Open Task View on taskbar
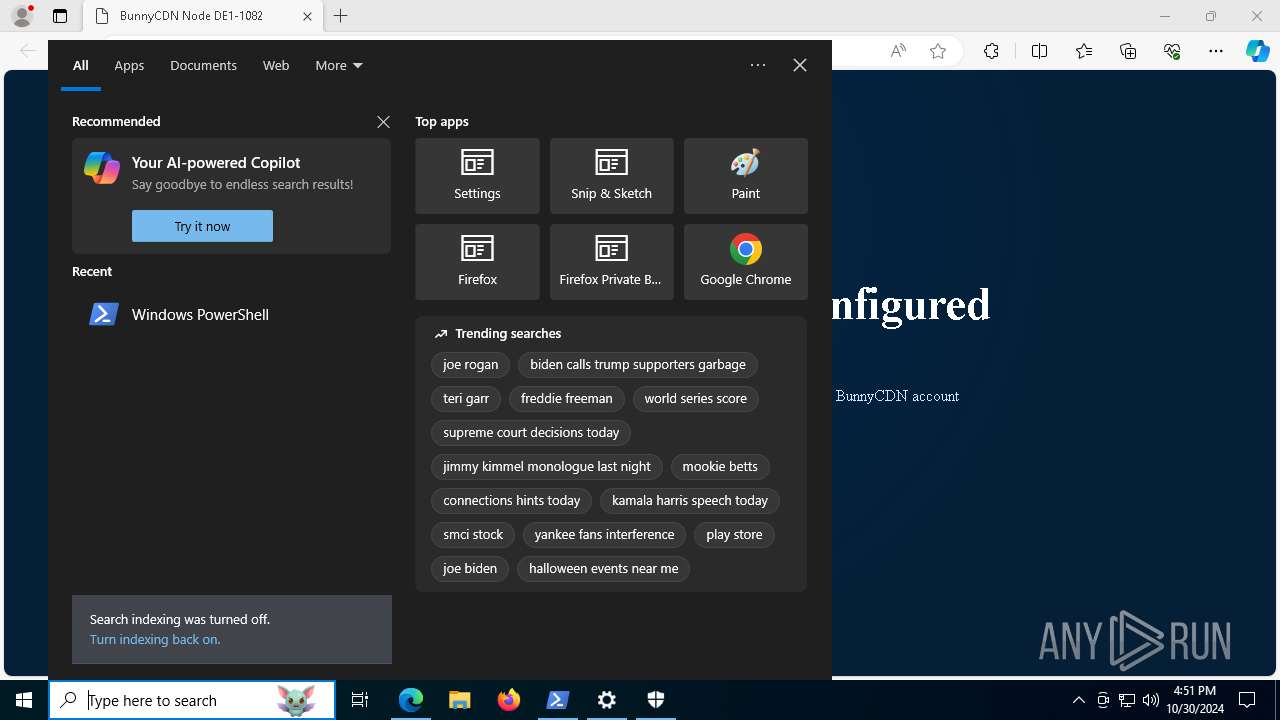 click(x=360, y=700)
